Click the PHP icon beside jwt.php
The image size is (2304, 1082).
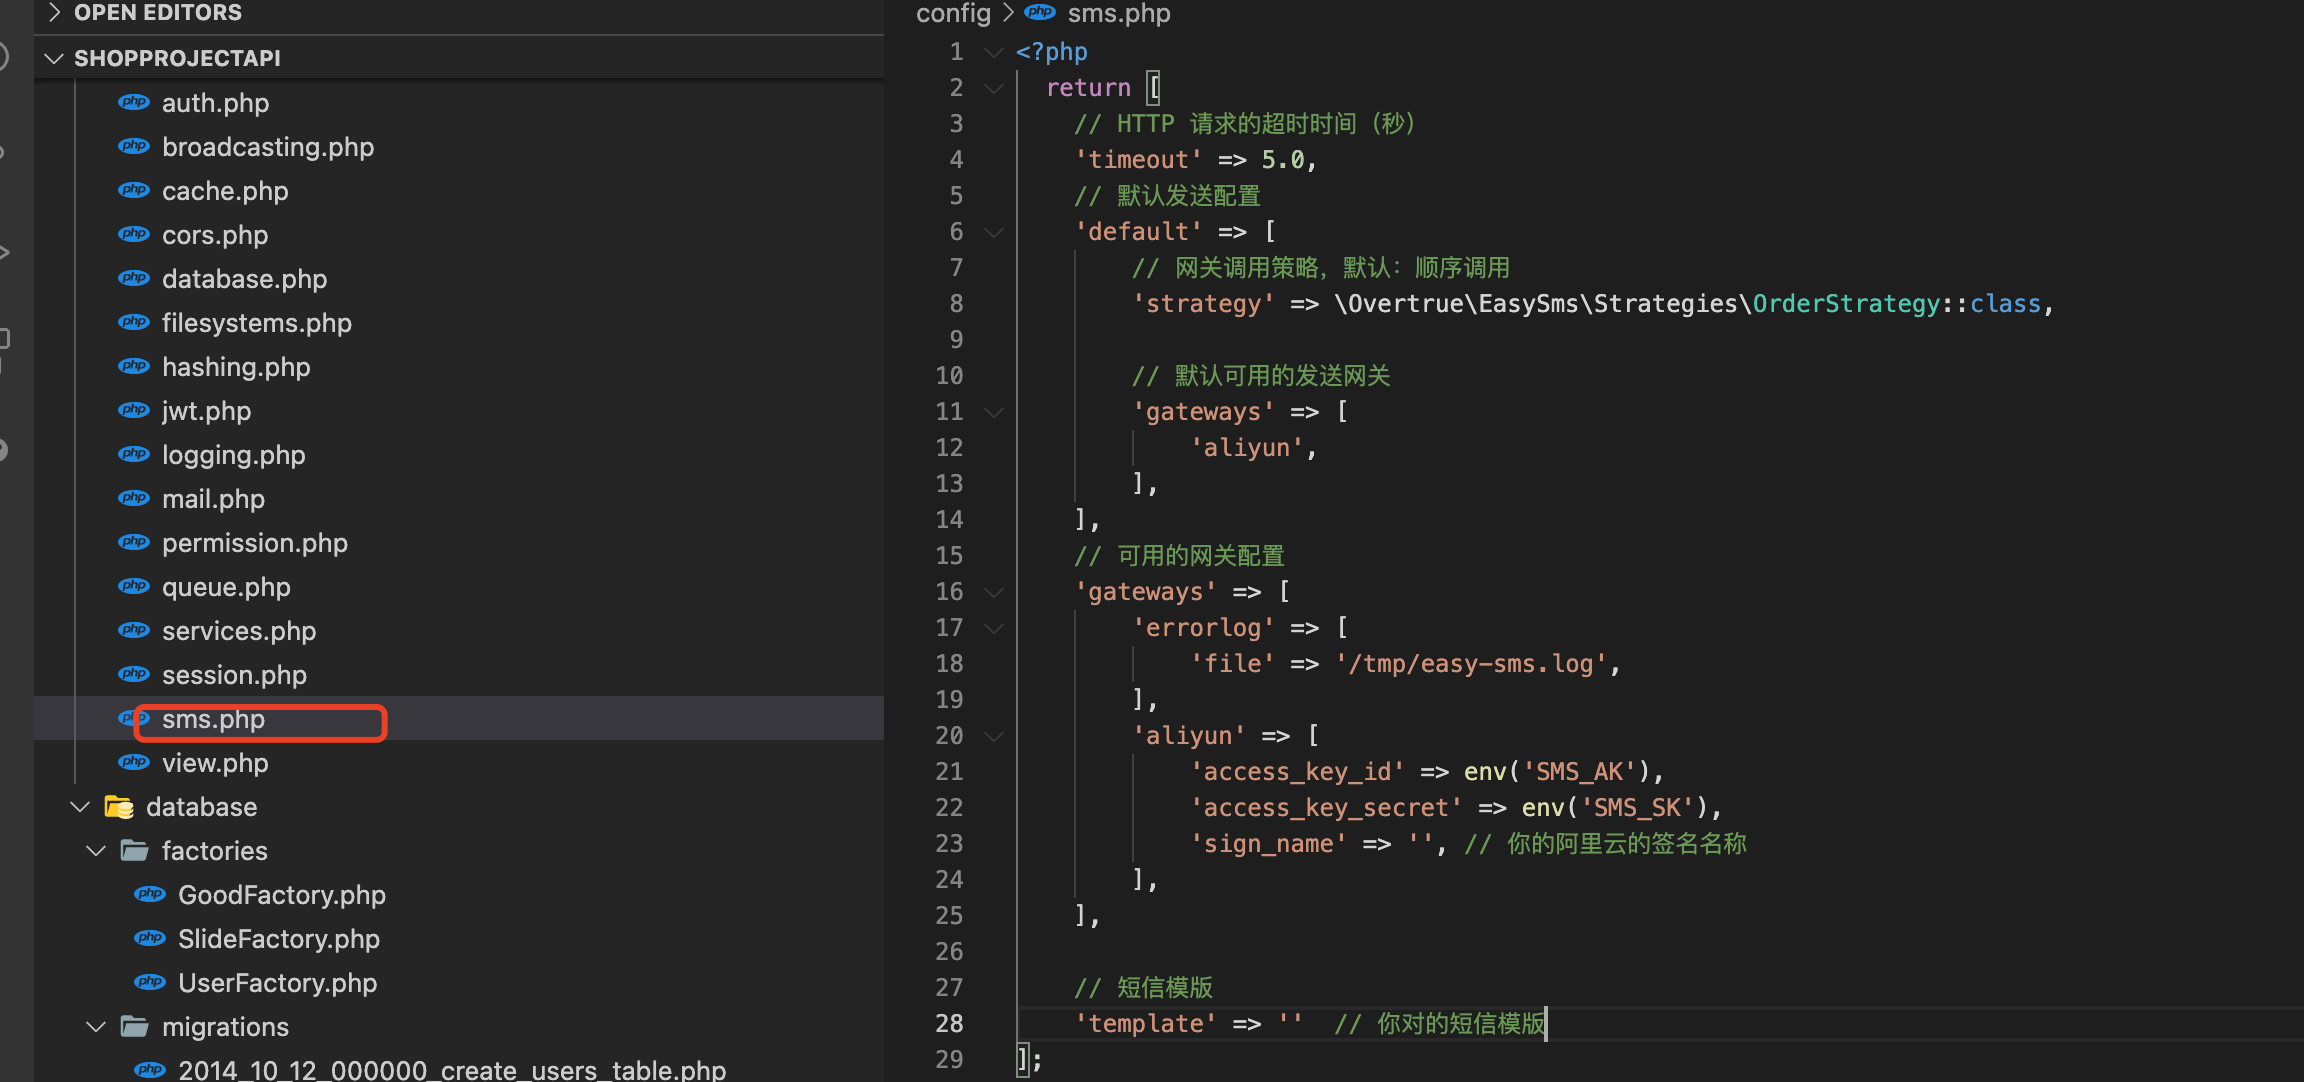[134, 410]
